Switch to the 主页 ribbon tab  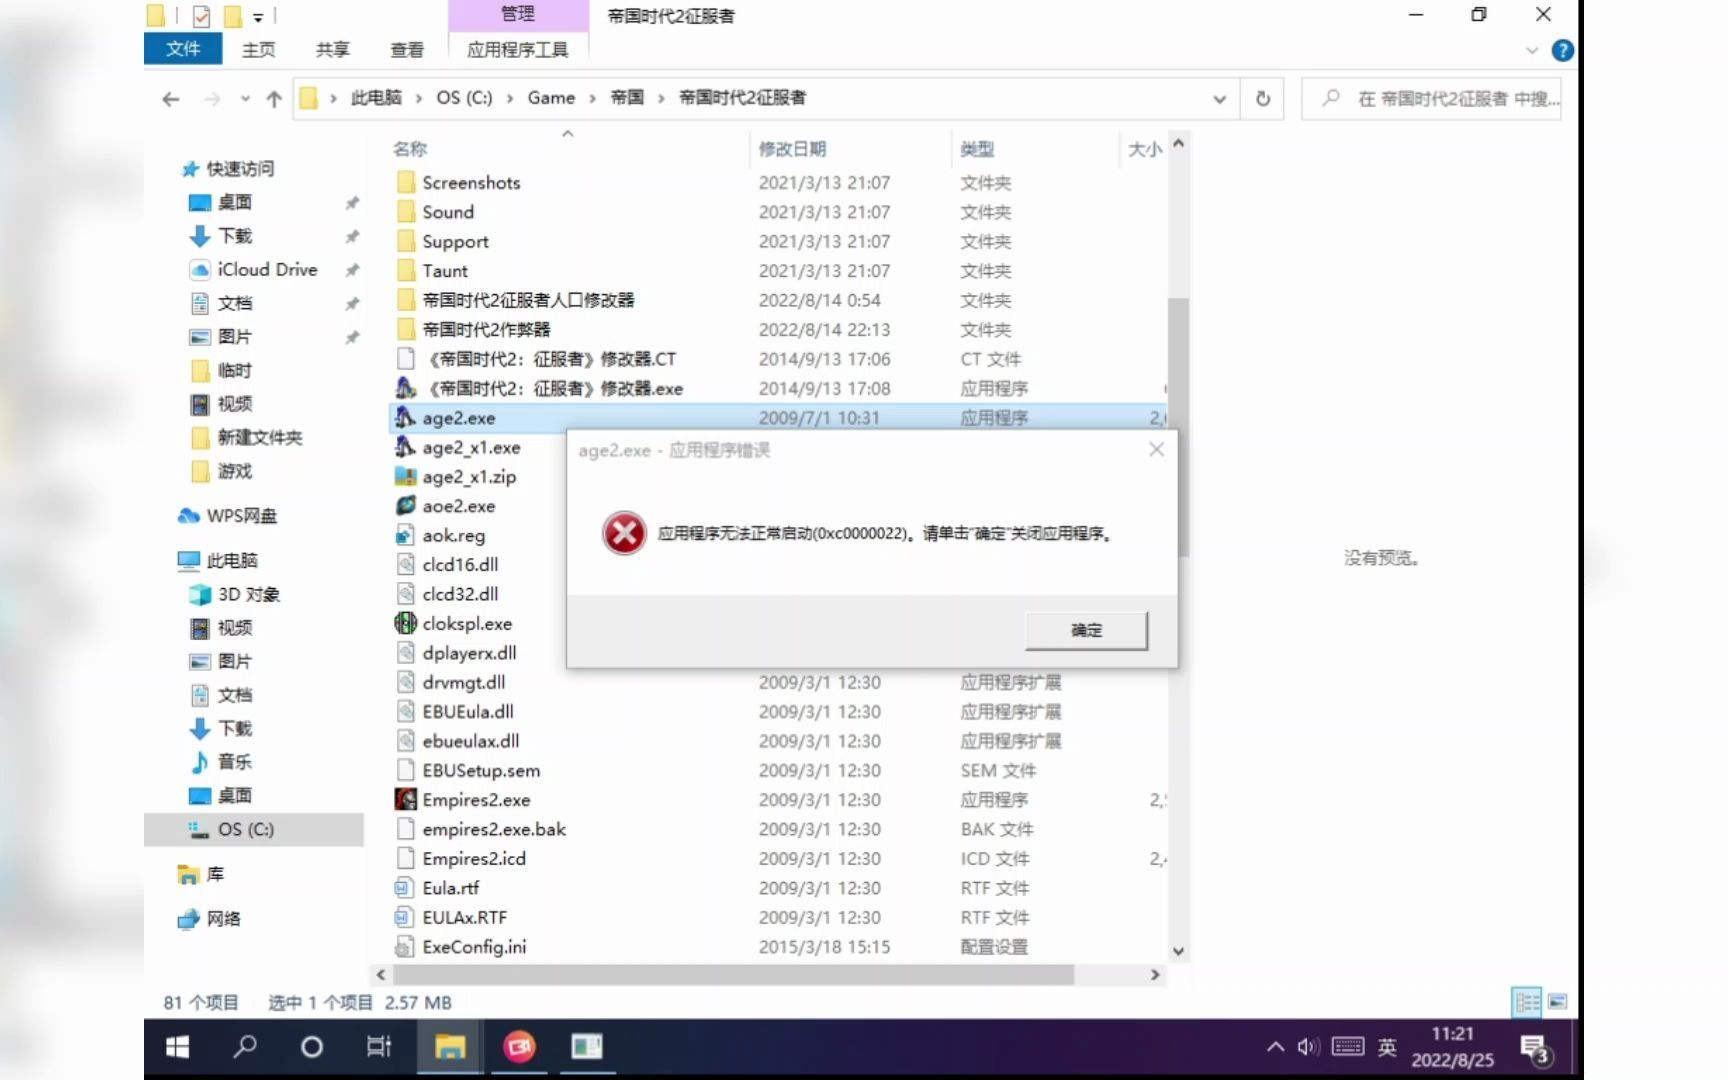point(258,49)
